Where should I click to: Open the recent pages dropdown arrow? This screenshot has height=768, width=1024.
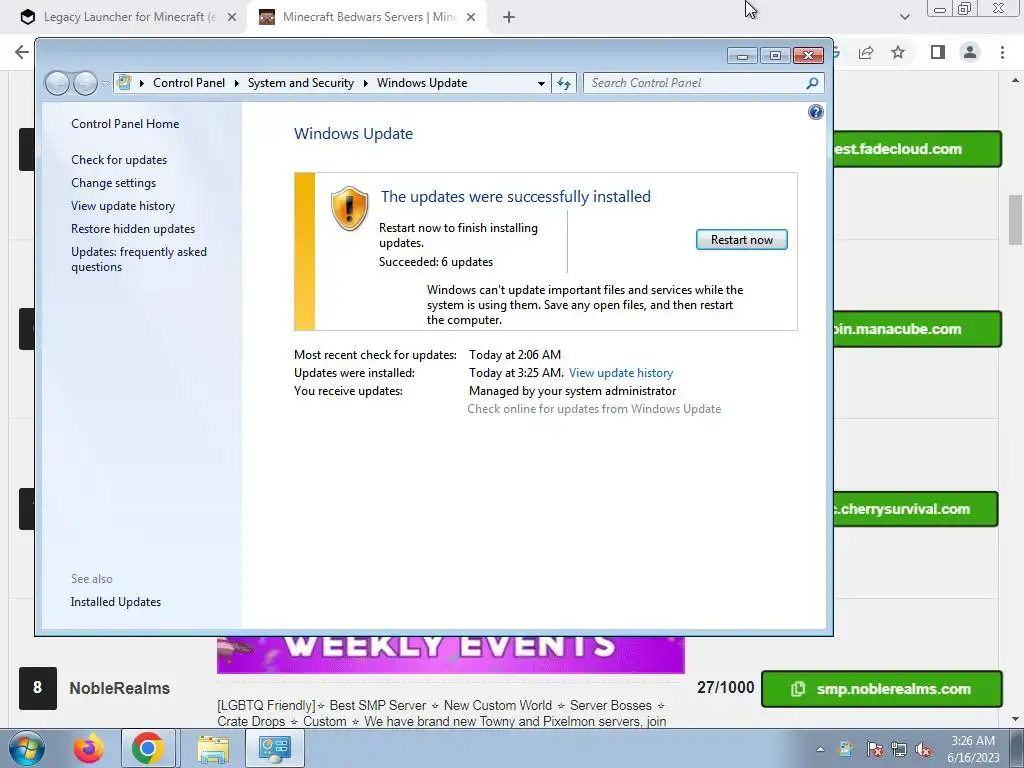(x=105, y=84)
